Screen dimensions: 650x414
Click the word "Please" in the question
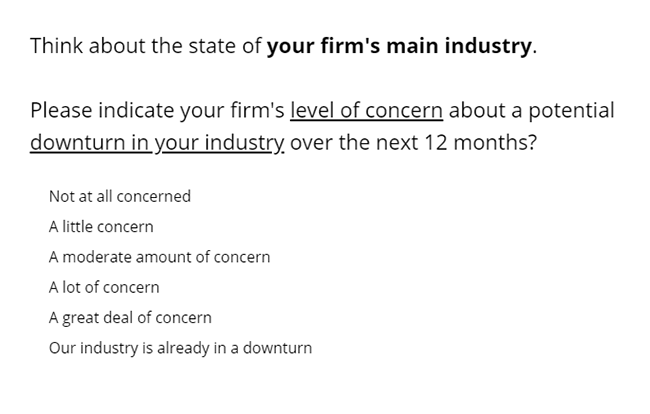coord(61,111)
